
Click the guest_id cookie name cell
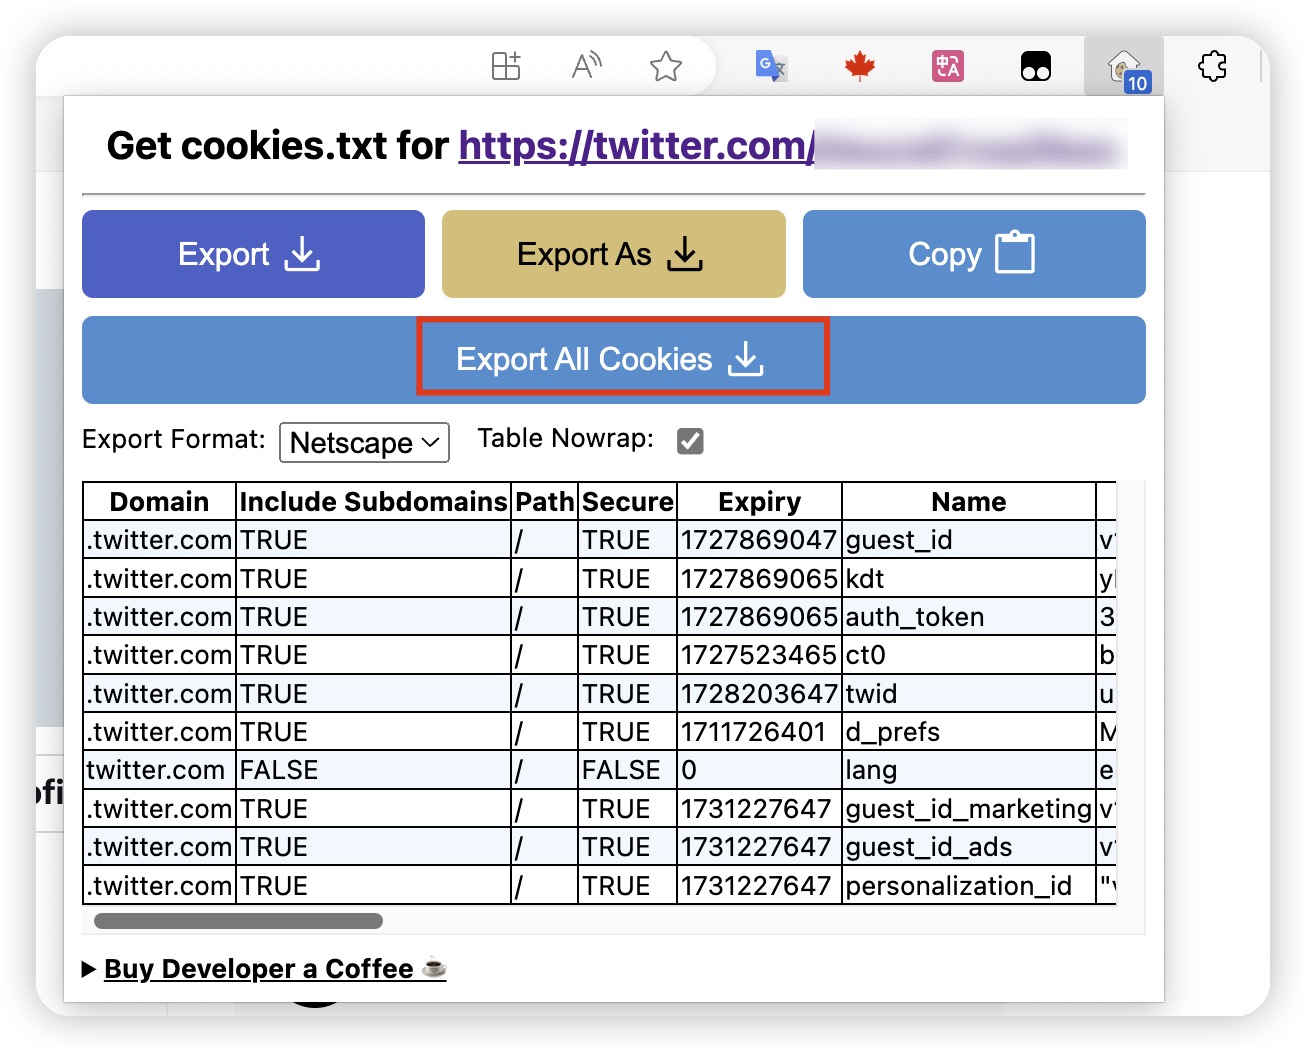coord(969,540)
